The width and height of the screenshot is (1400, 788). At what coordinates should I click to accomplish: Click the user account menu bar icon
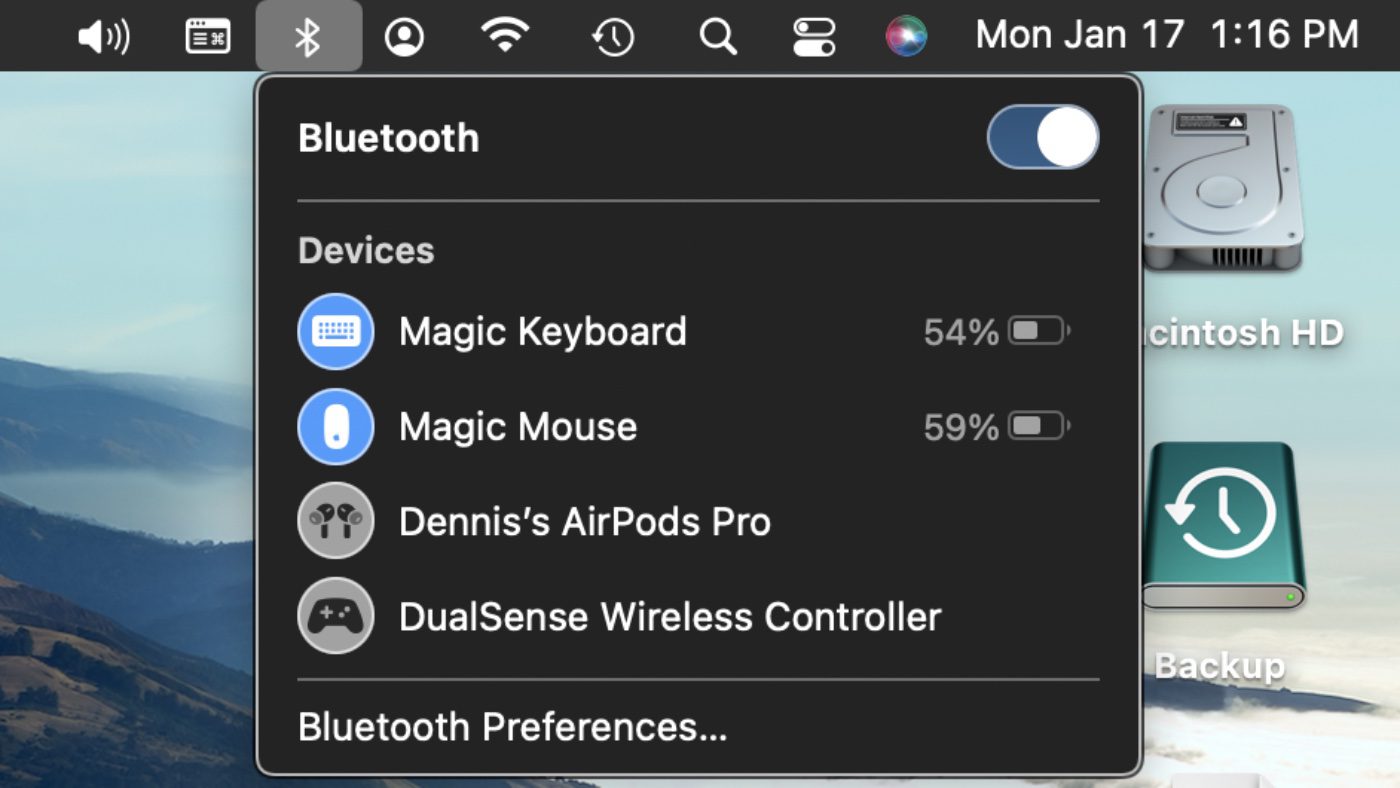404,37
